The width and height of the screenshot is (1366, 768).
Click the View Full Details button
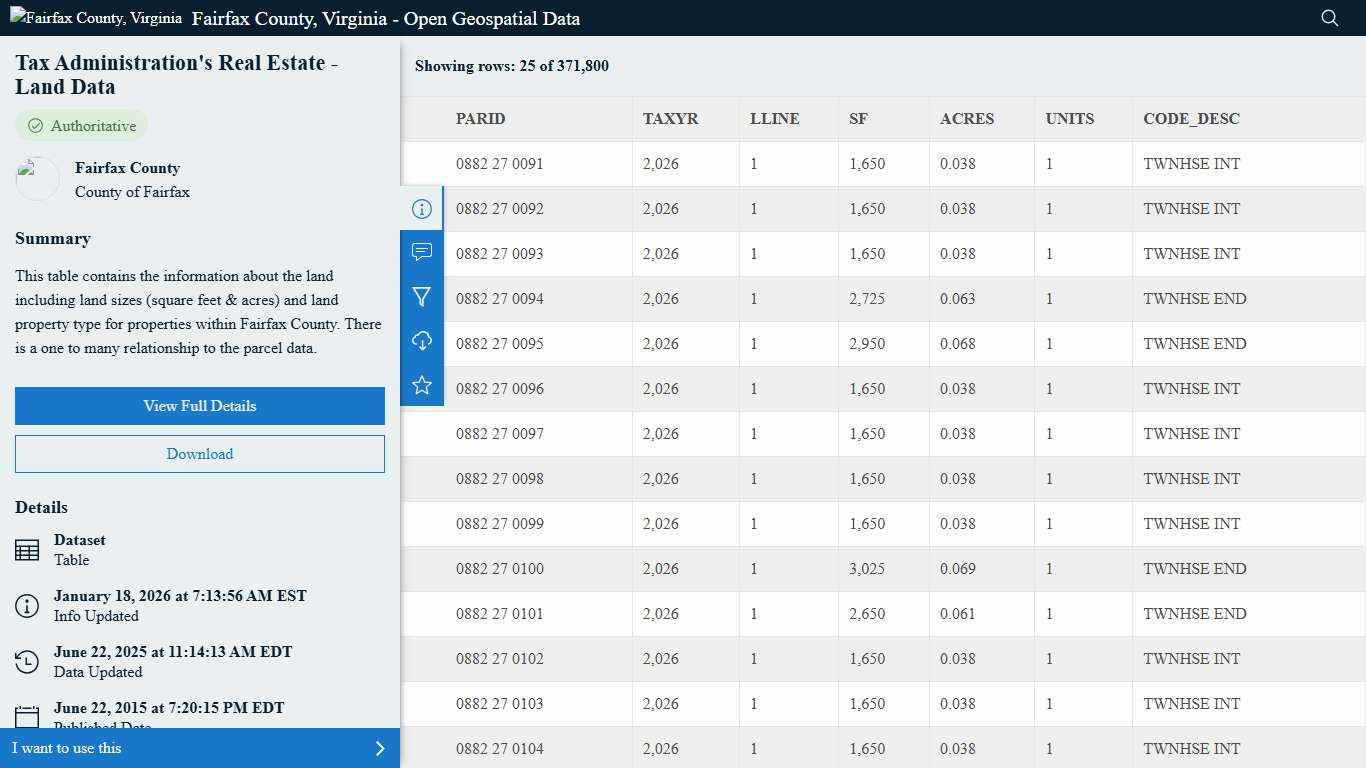coord(199,406)
